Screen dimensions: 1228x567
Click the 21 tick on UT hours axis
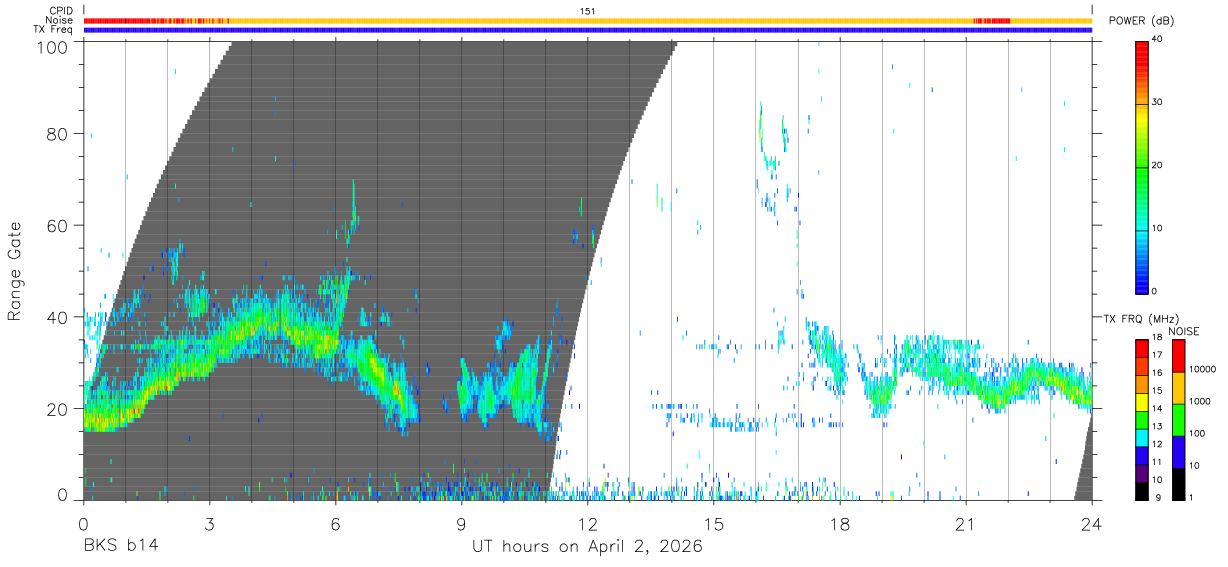[x=966, y=524]
